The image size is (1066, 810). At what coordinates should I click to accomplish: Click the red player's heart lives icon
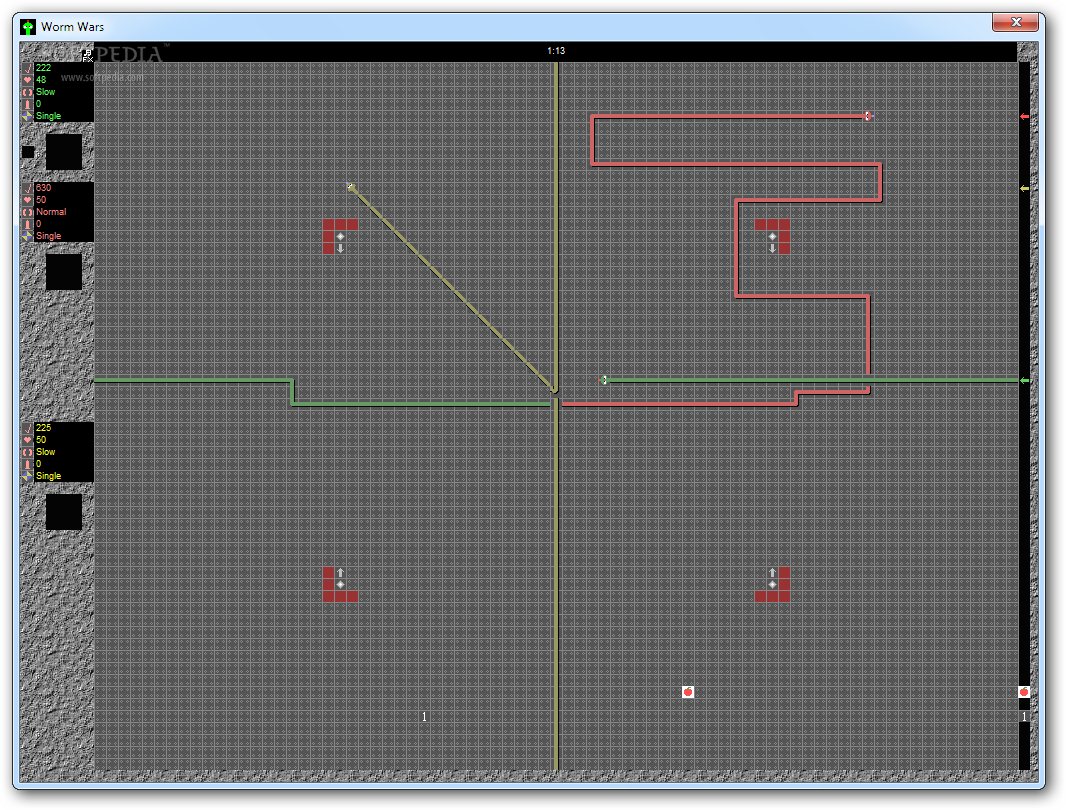pyautogui.click(x=28, y=200)
